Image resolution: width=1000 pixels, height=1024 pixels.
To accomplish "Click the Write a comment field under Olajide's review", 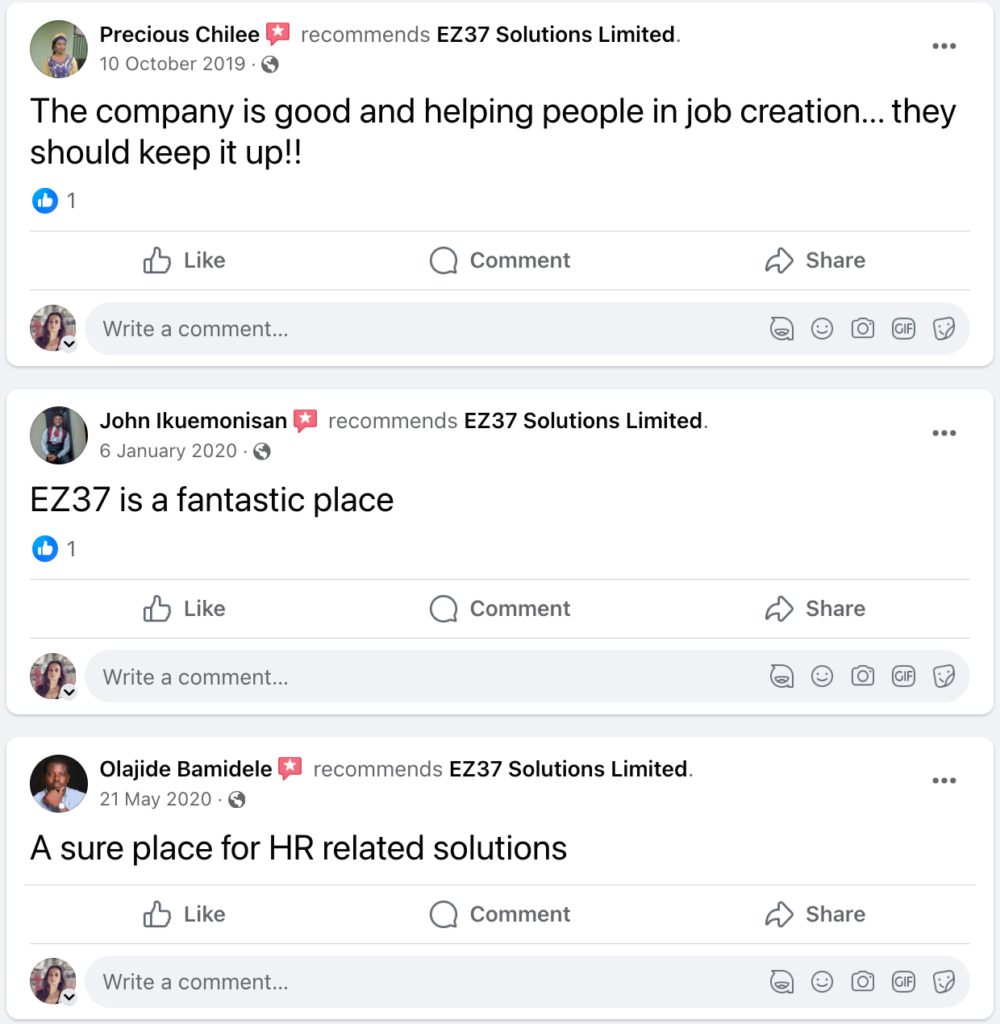I will click(300, 981).
